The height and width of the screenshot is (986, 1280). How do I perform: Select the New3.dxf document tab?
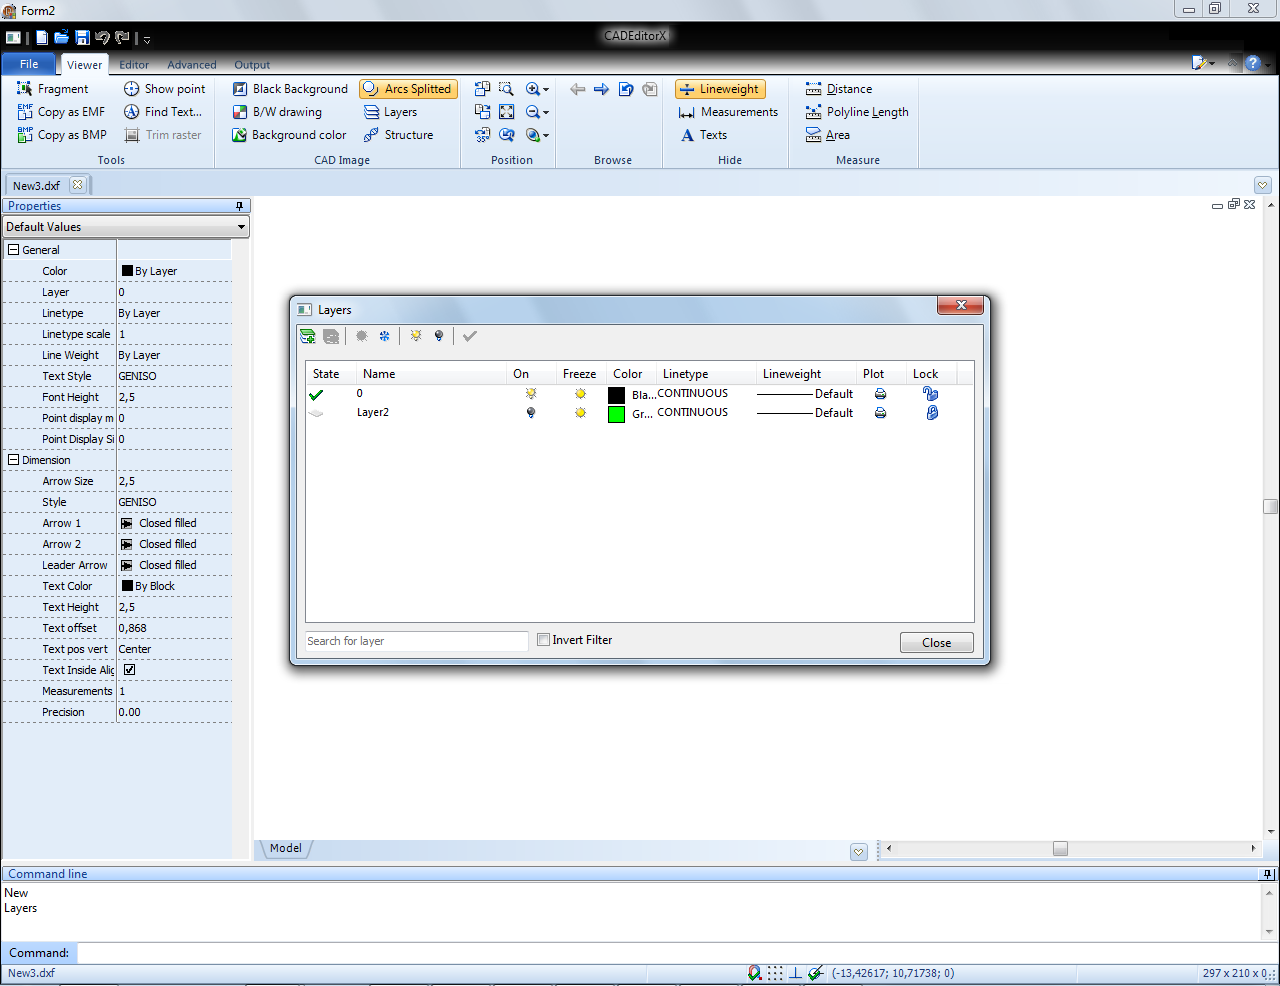click(36, 185)
